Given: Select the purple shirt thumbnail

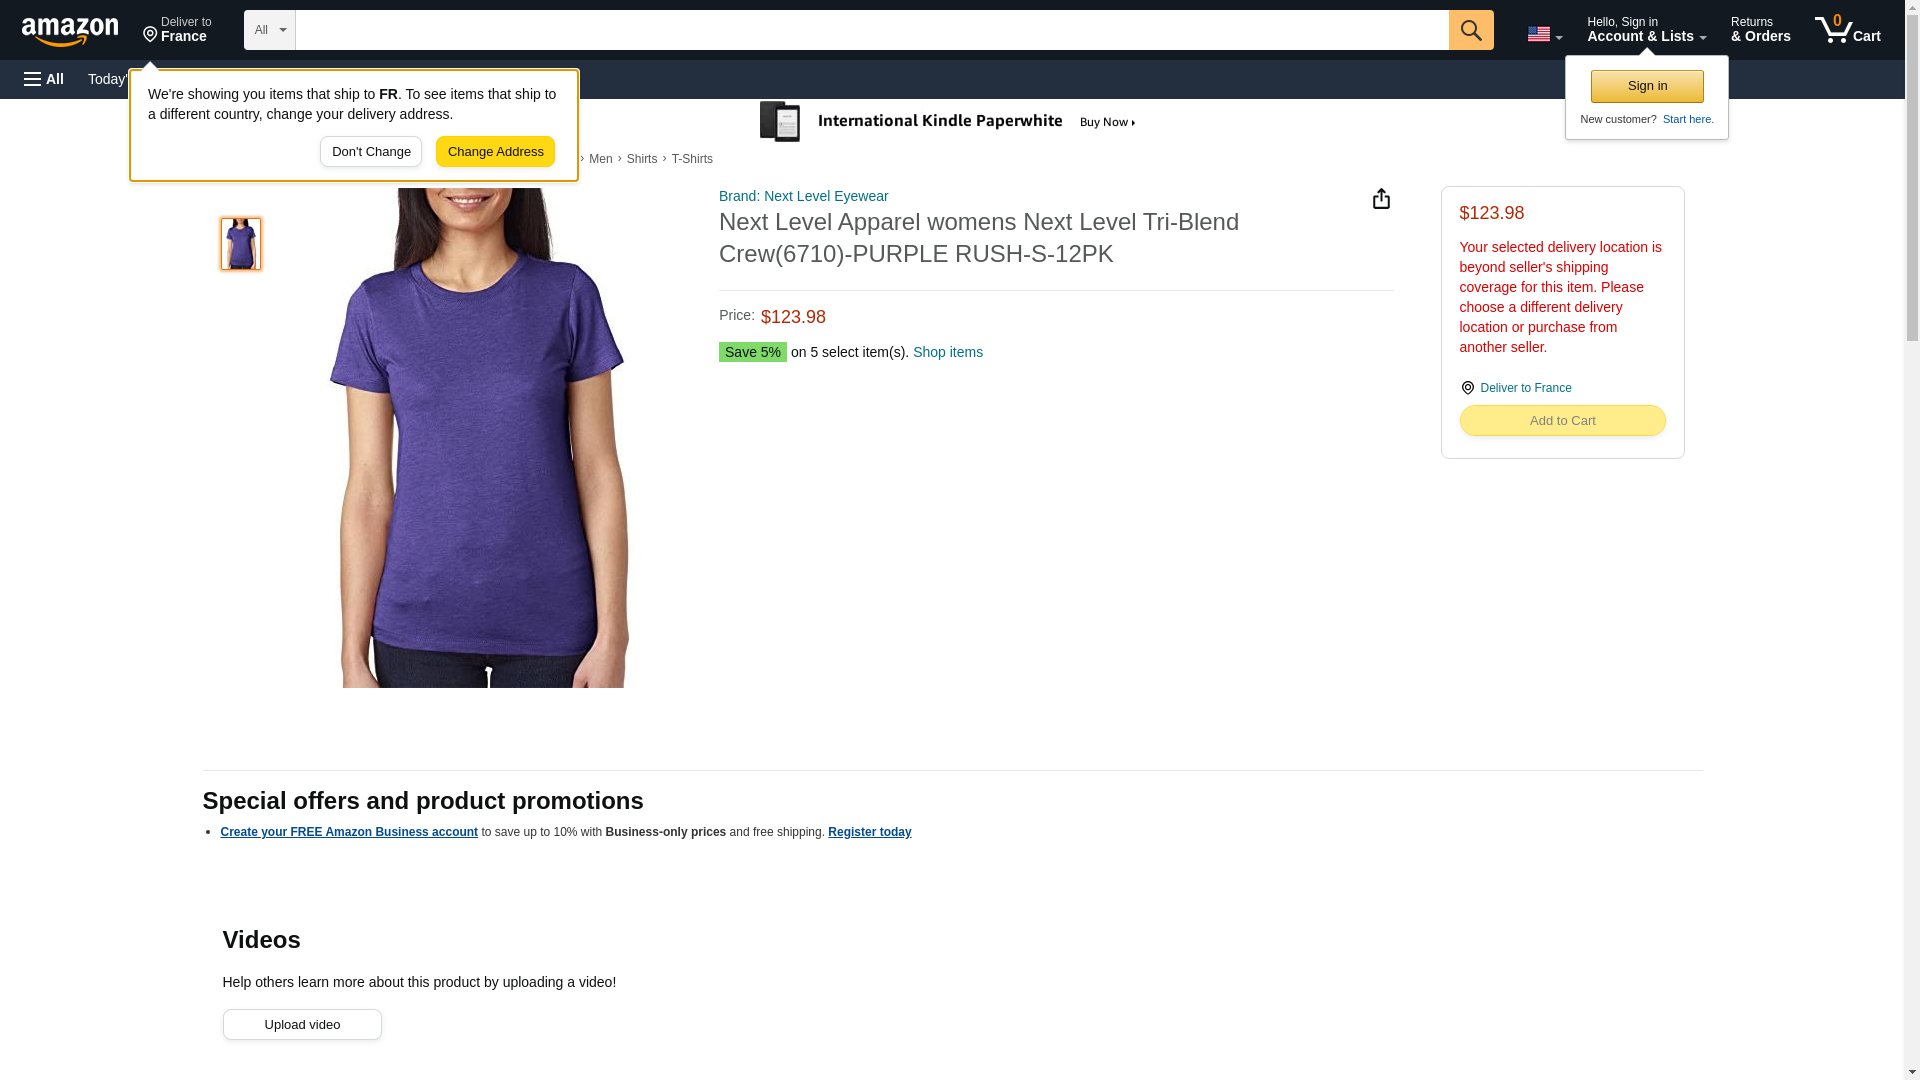Looking at the screenshot, I should (240, 244).
